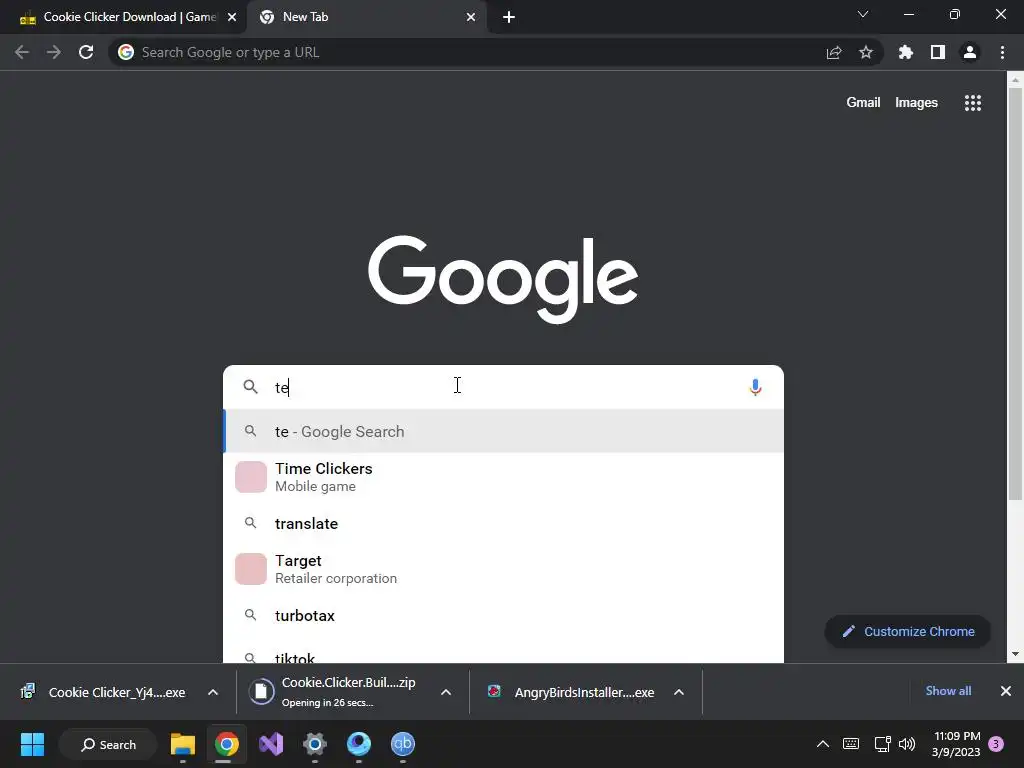Open the qBittorrent taskbar icon

[x=403, y=744]
